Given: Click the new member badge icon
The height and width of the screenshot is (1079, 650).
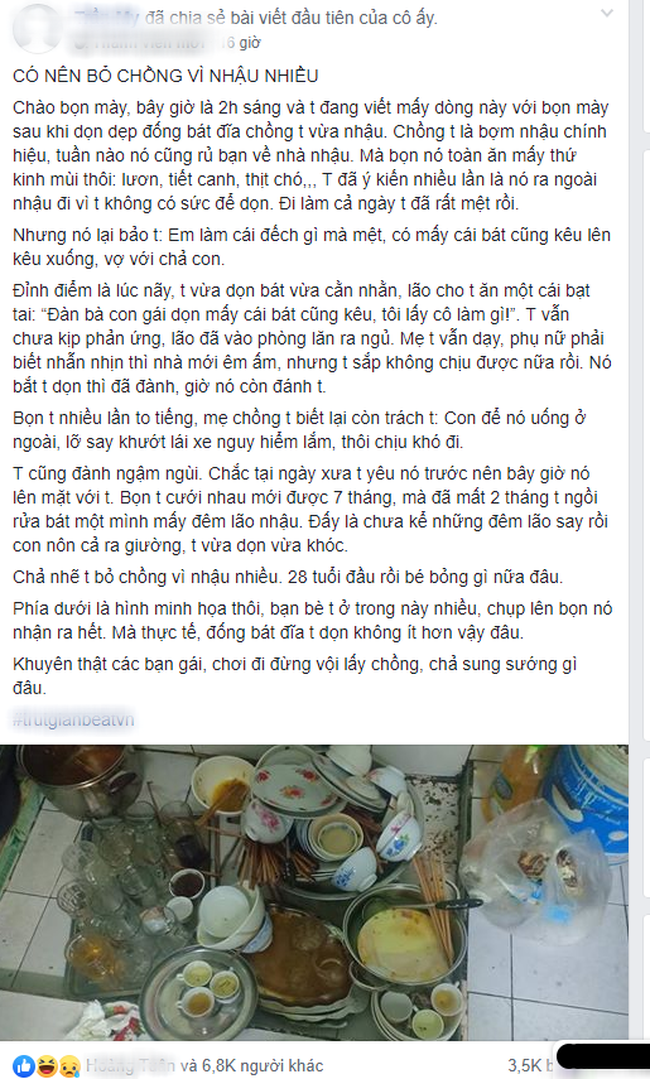Looking at the screenshot, I should (79, 43).
